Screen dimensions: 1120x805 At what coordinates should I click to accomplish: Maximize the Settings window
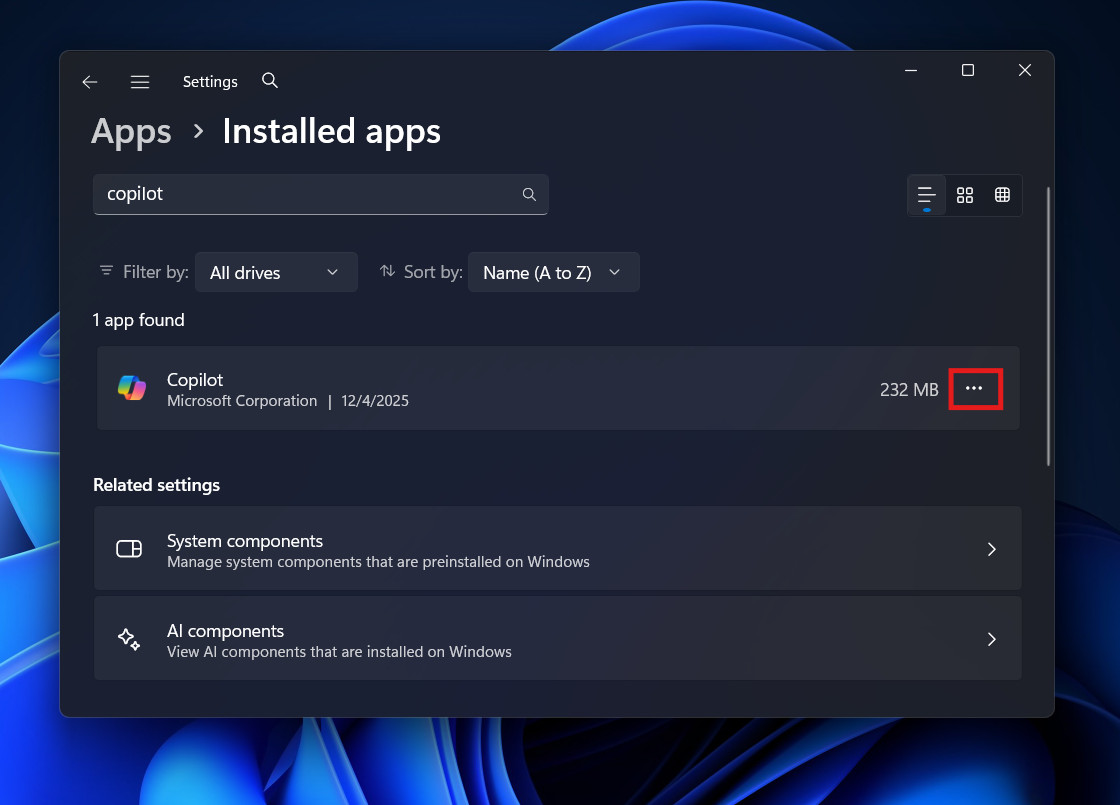[967, 70]
